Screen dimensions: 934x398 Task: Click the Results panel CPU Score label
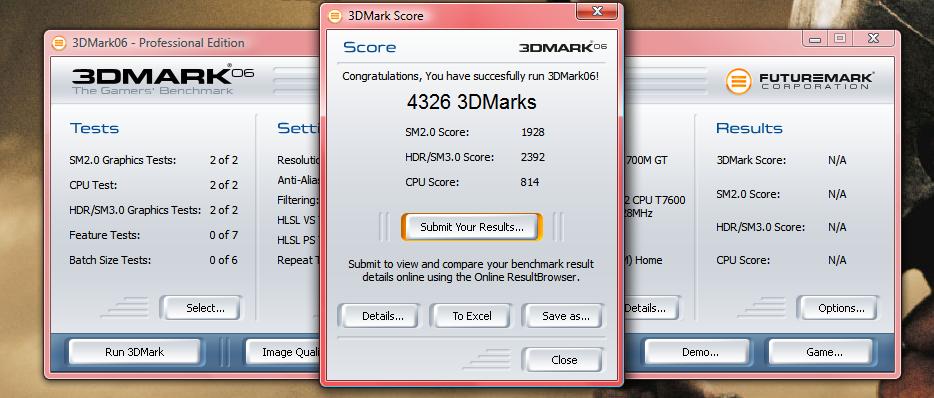(x=743, y=260)
